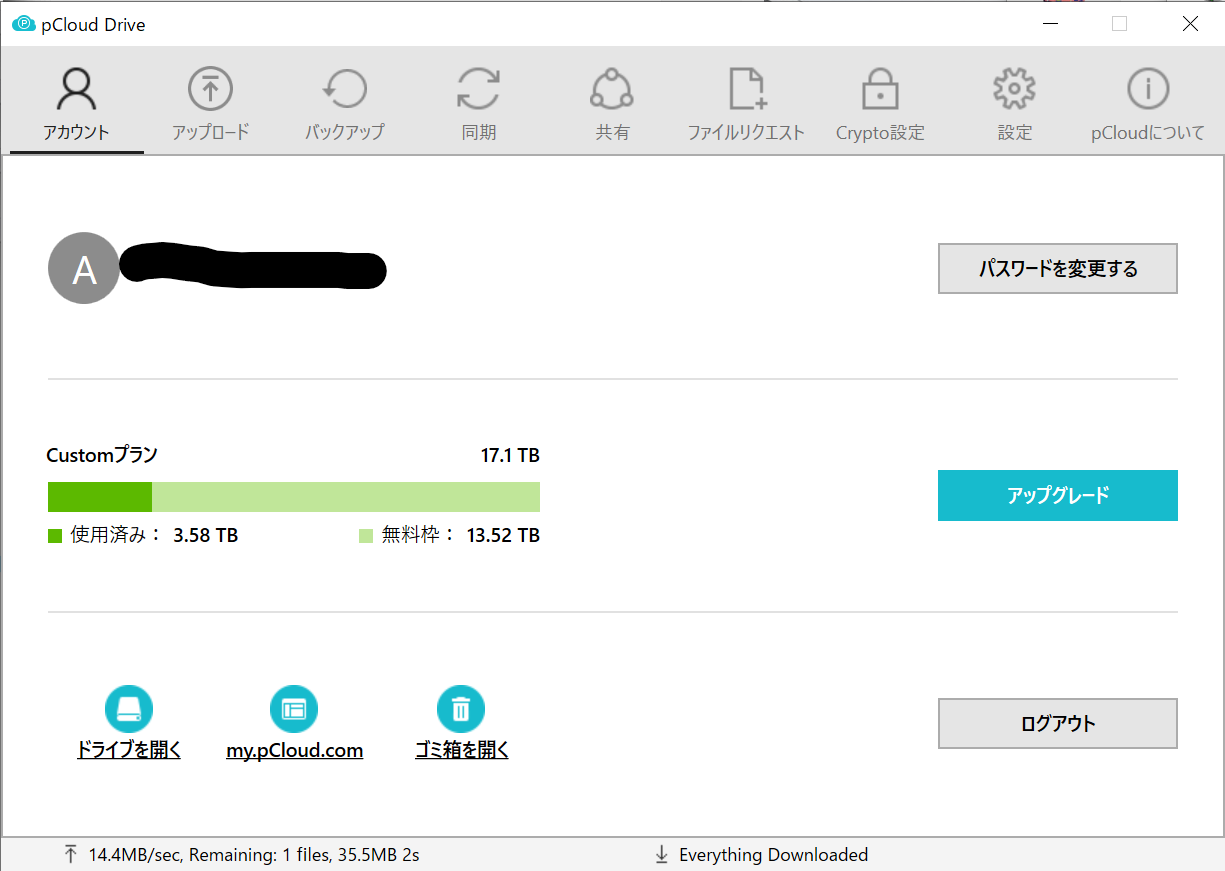Image resolution: width=1225 pixels, height=871 pixels.
Task: Go to the 同期 sync tab
Action: (478, 103)
